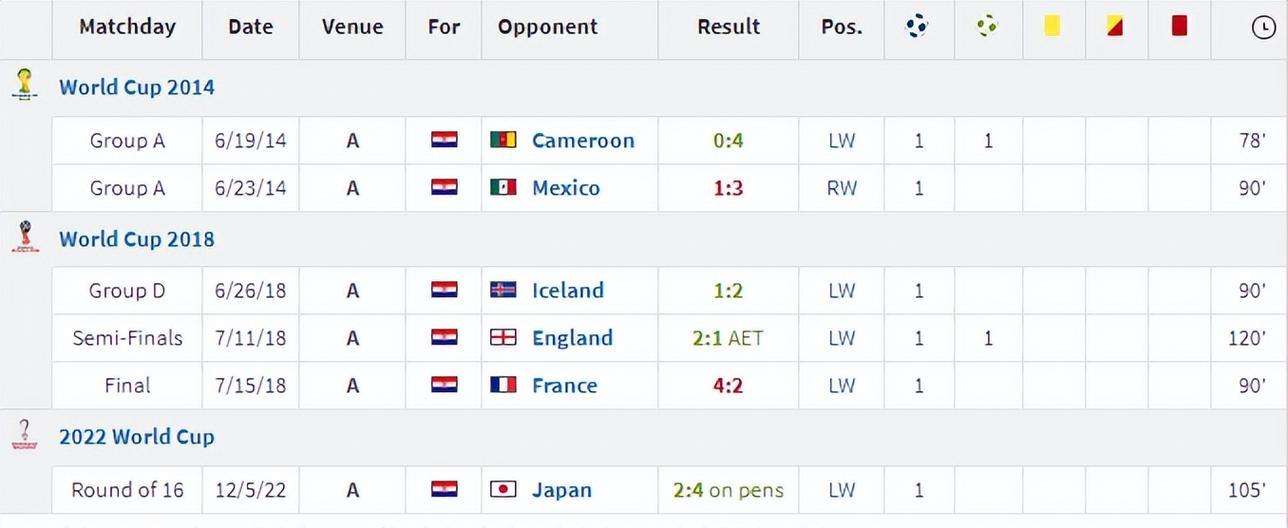Open the 2022 World Cup competition link
The image size is (1288, 528).
pyautogui.click(x=137, y=437)
